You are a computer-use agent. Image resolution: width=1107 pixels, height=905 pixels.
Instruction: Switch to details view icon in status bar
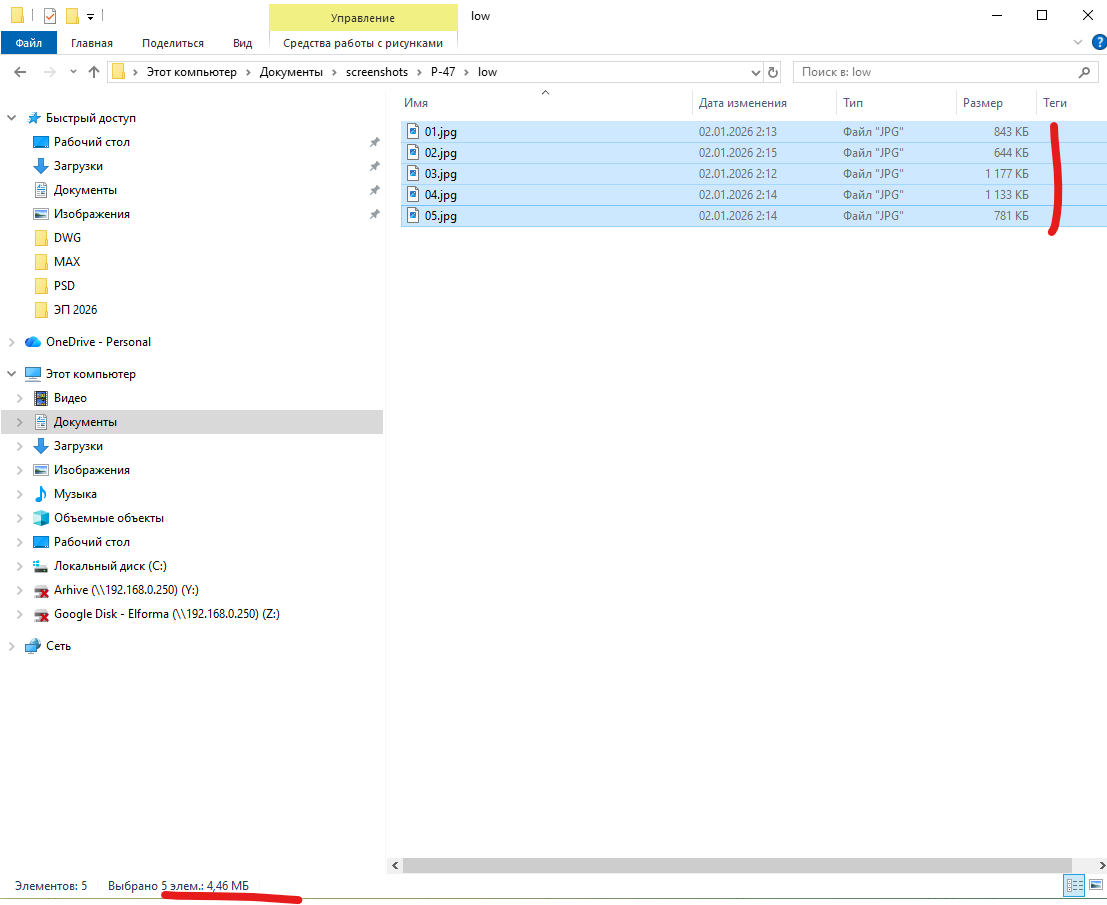click(1075, 885)
